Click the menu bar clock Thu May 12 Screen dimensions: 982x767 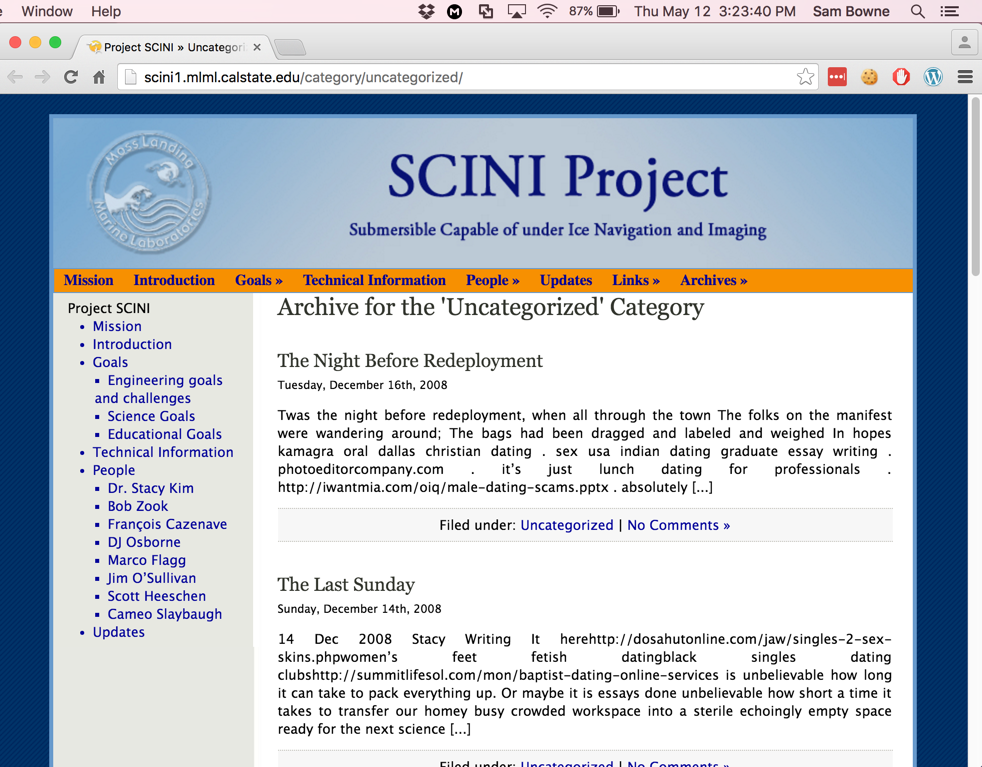[715, 11]
